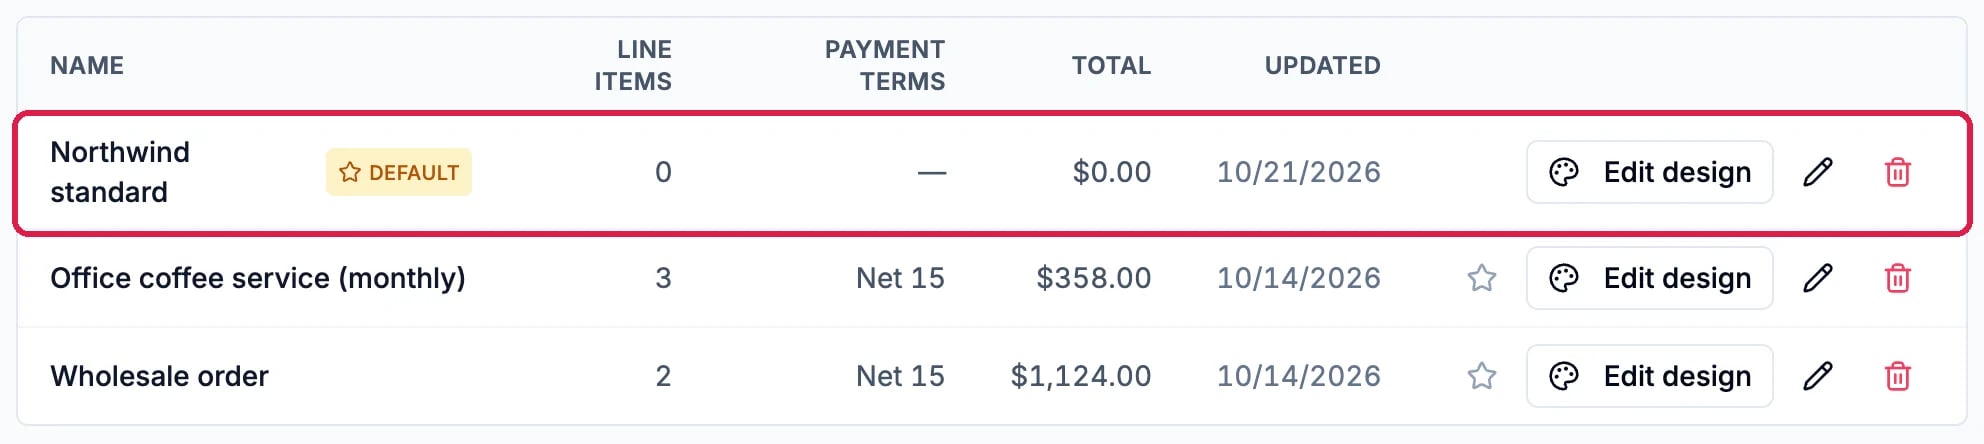
Task: Sort by the NAME column header
Action: (x=87, y=65)
